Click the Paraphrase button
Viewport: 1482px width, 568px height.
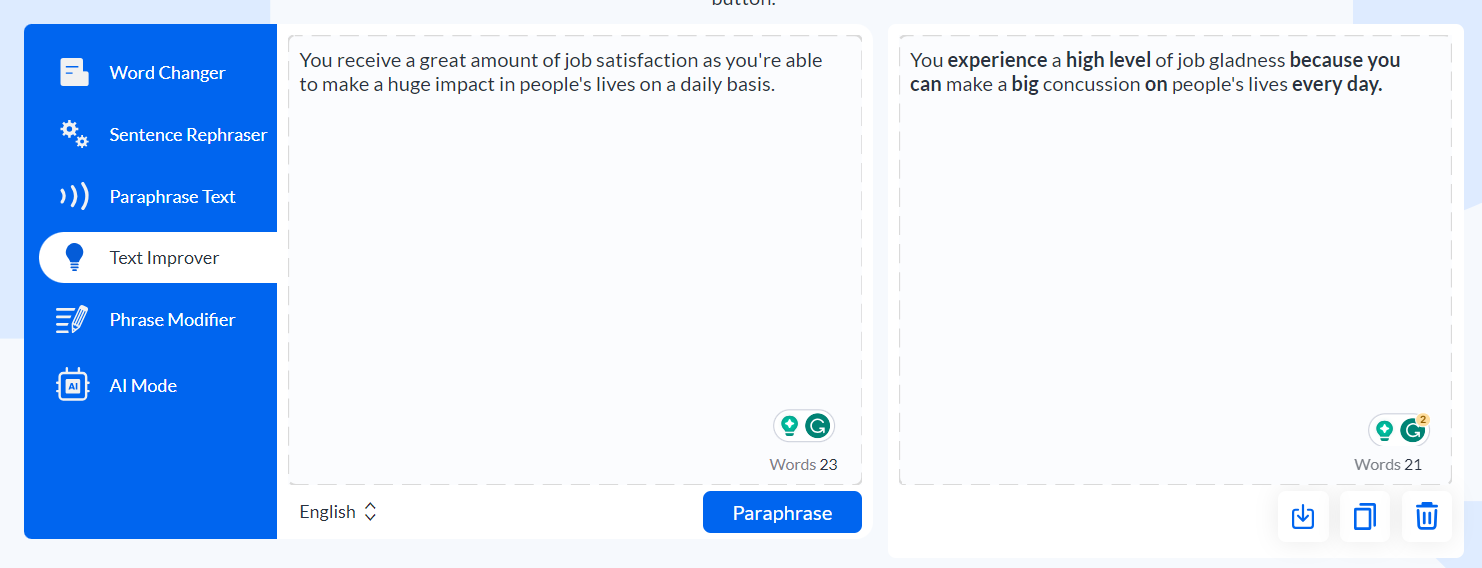point(782,512)
